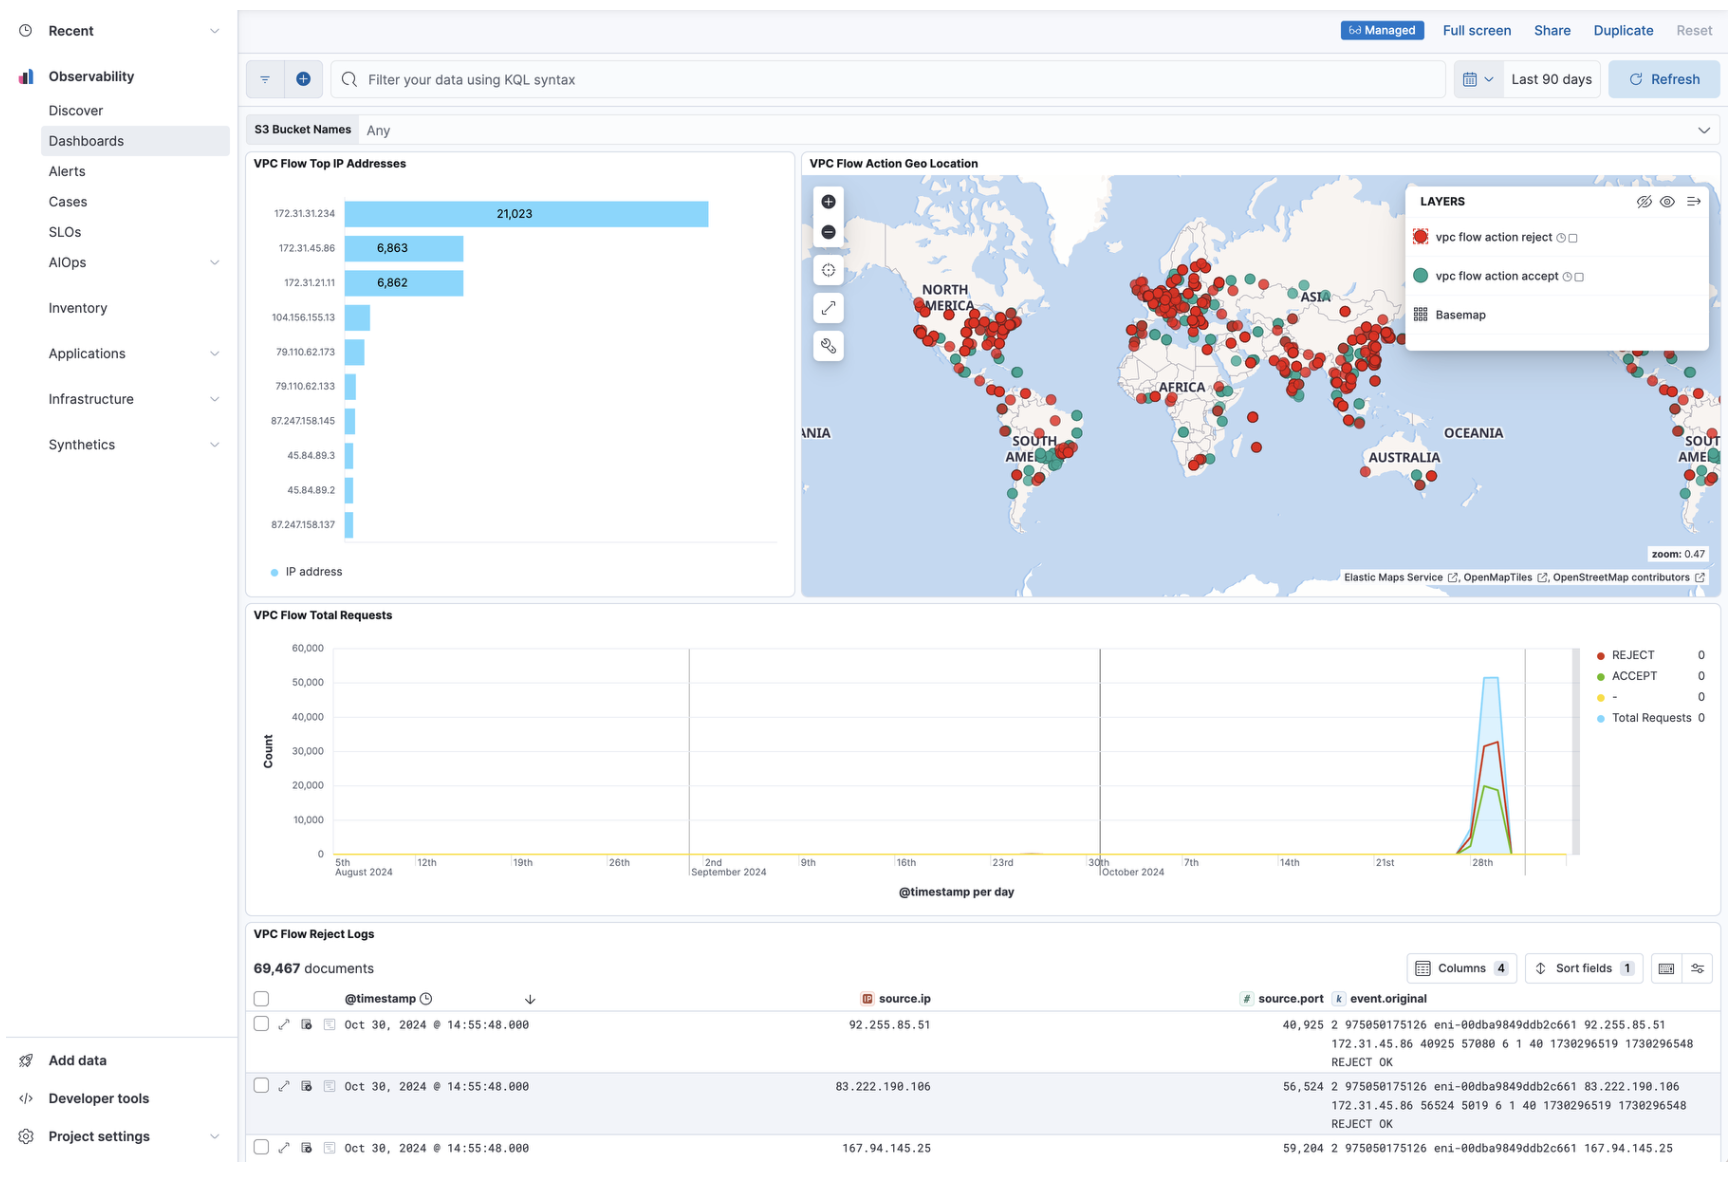Show all layers using the eye icon
This screenshot has height=1180, width=1734.
coord(1667,201)
